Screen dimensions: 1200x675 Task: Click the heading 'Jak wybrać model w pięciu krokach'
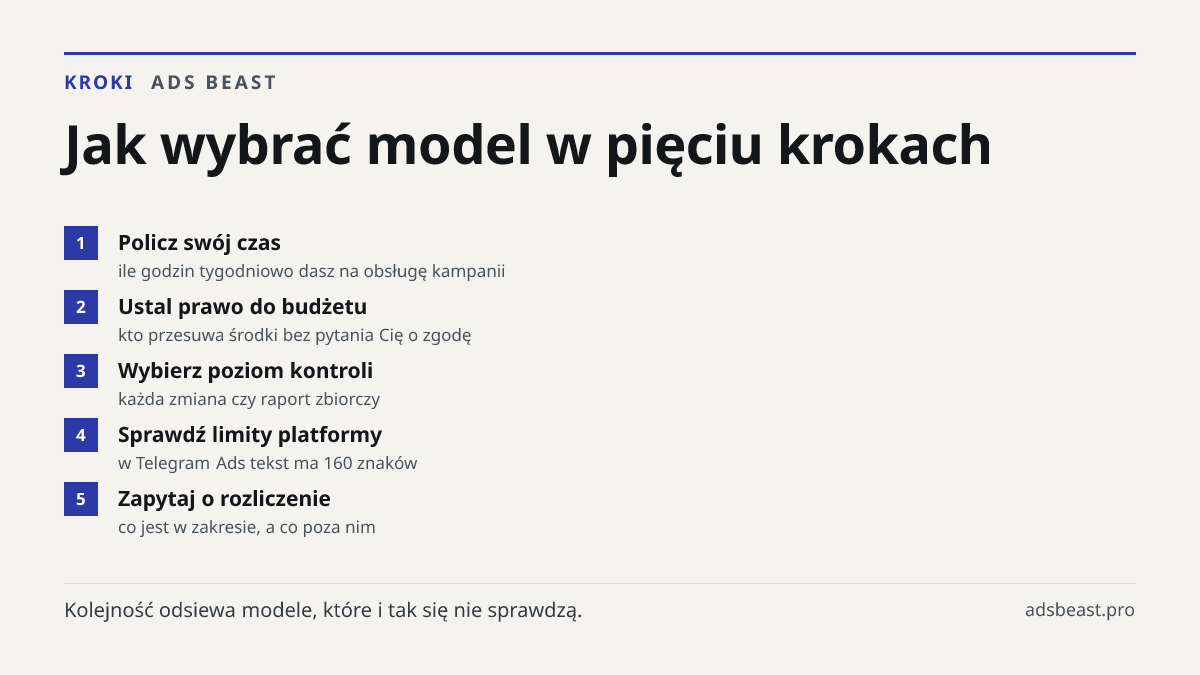[x=528, y=146]
